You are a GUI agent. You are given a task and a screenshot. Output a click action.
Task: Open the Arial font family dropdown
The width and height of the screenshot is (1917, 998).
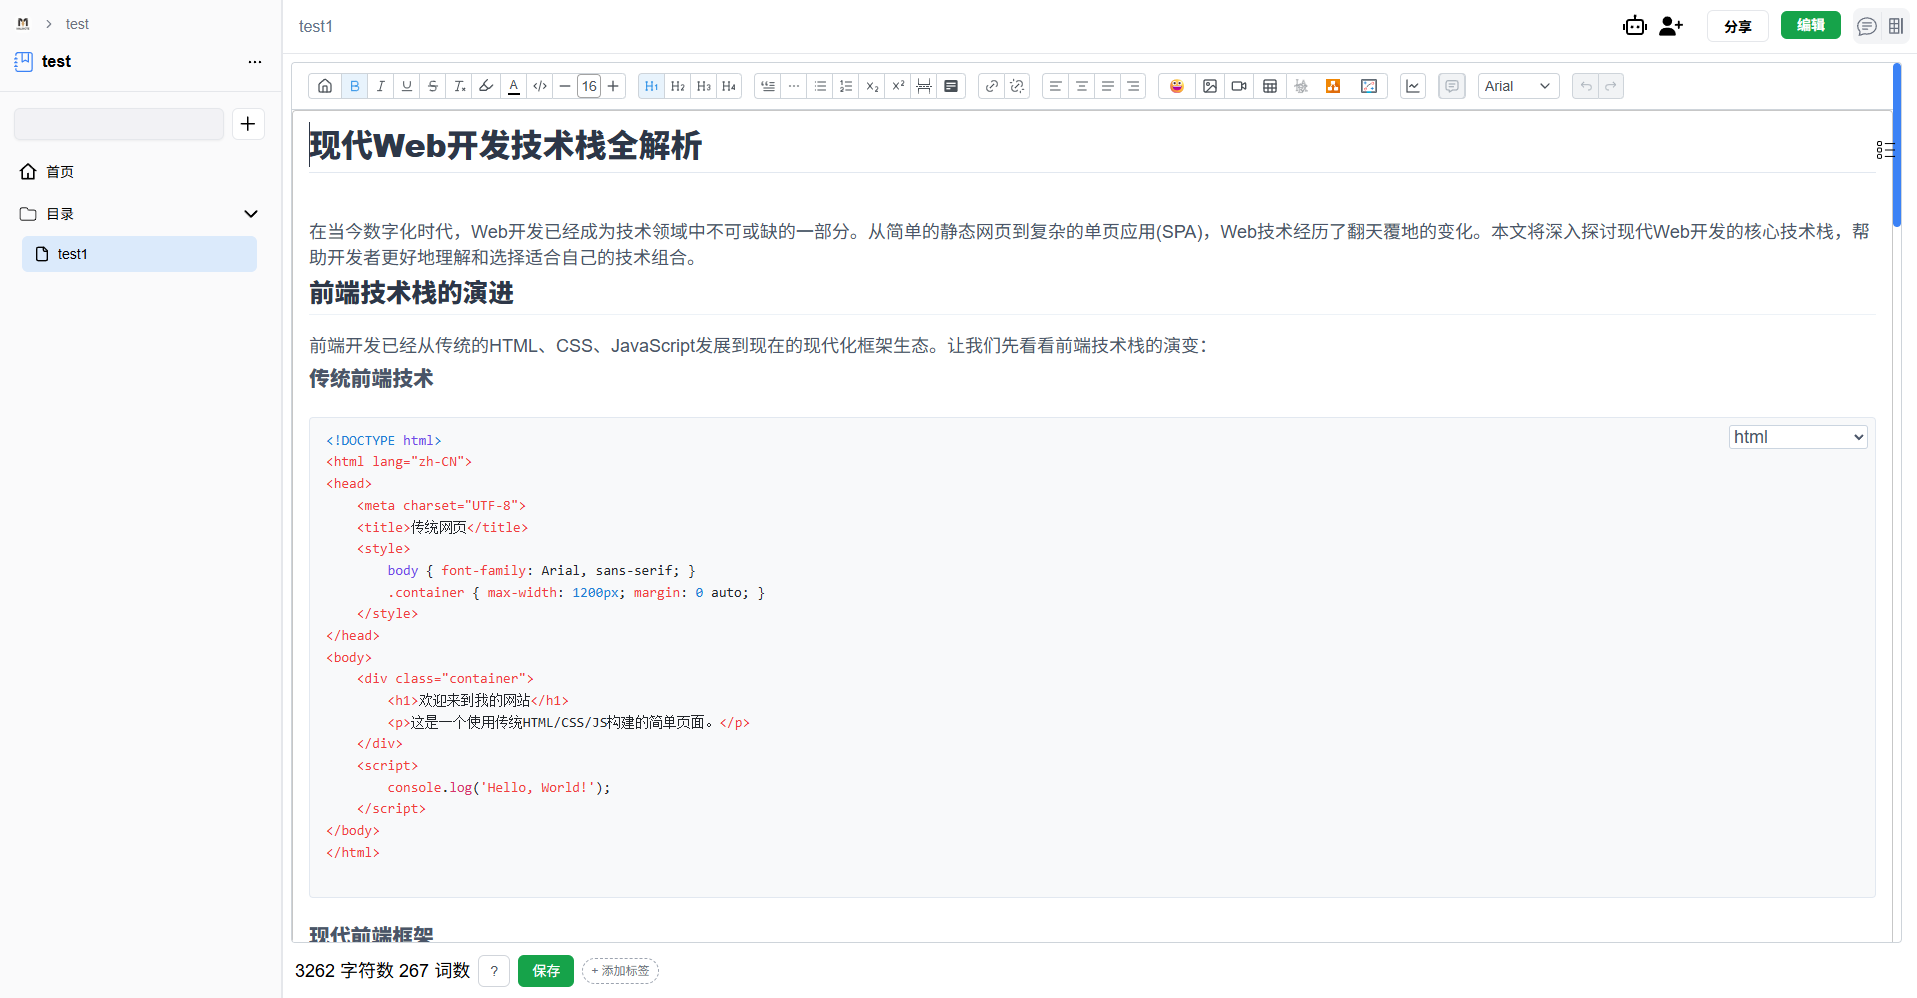[1517, 86]
